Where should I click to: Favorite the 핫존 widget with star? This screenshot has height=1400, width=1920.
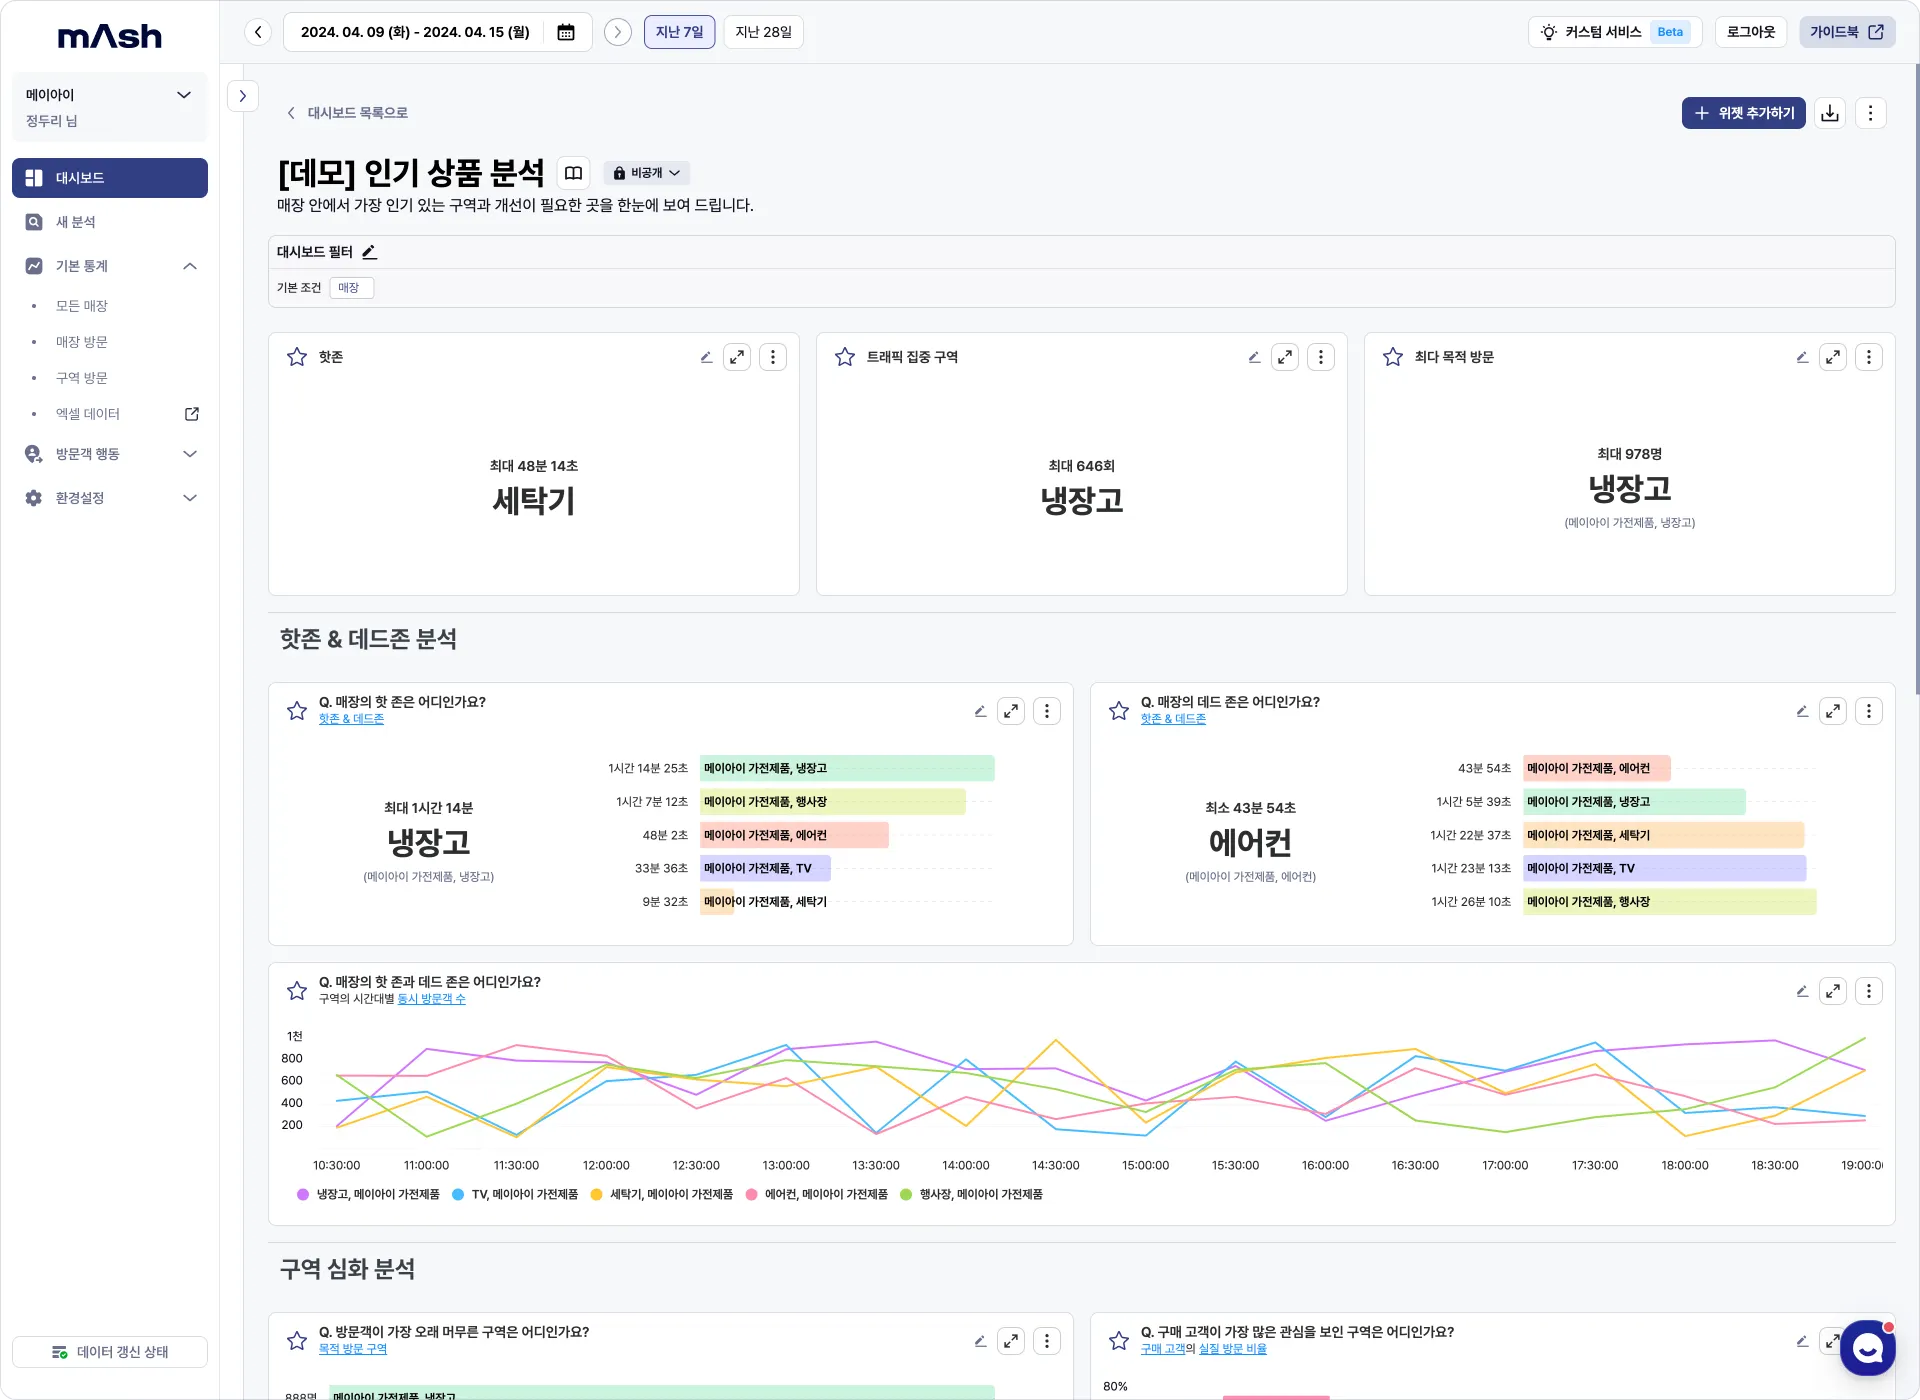(x=297, y=357)
